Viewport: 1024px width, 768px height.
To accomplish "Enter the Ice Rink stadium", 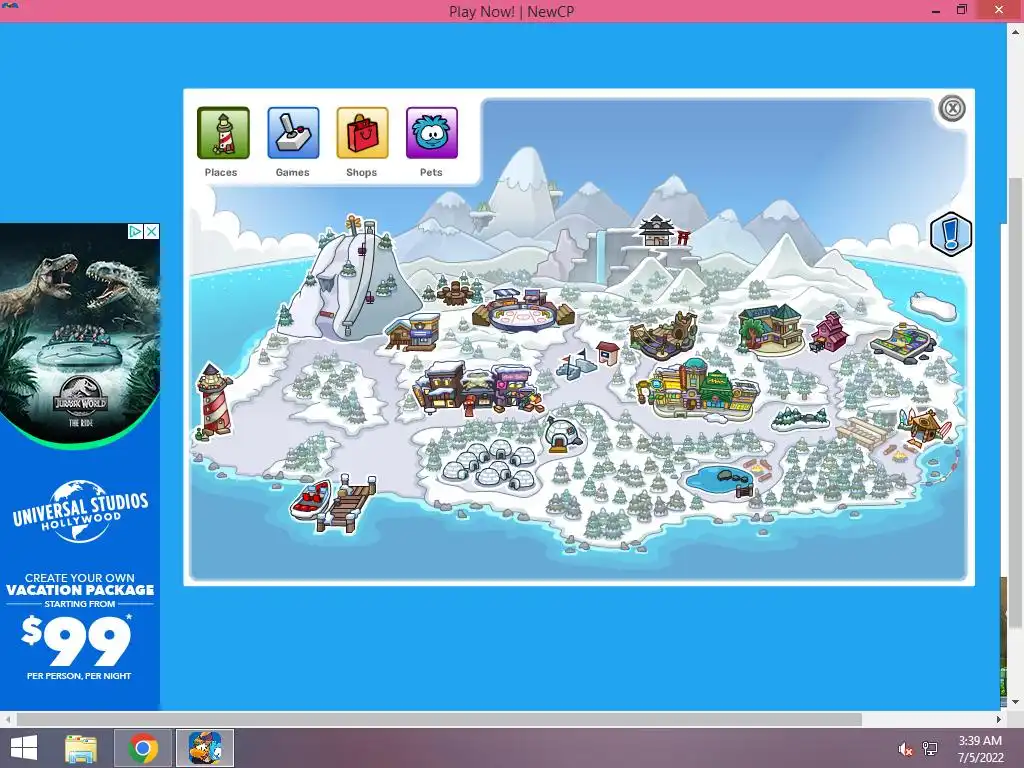I will pos(522,310).
